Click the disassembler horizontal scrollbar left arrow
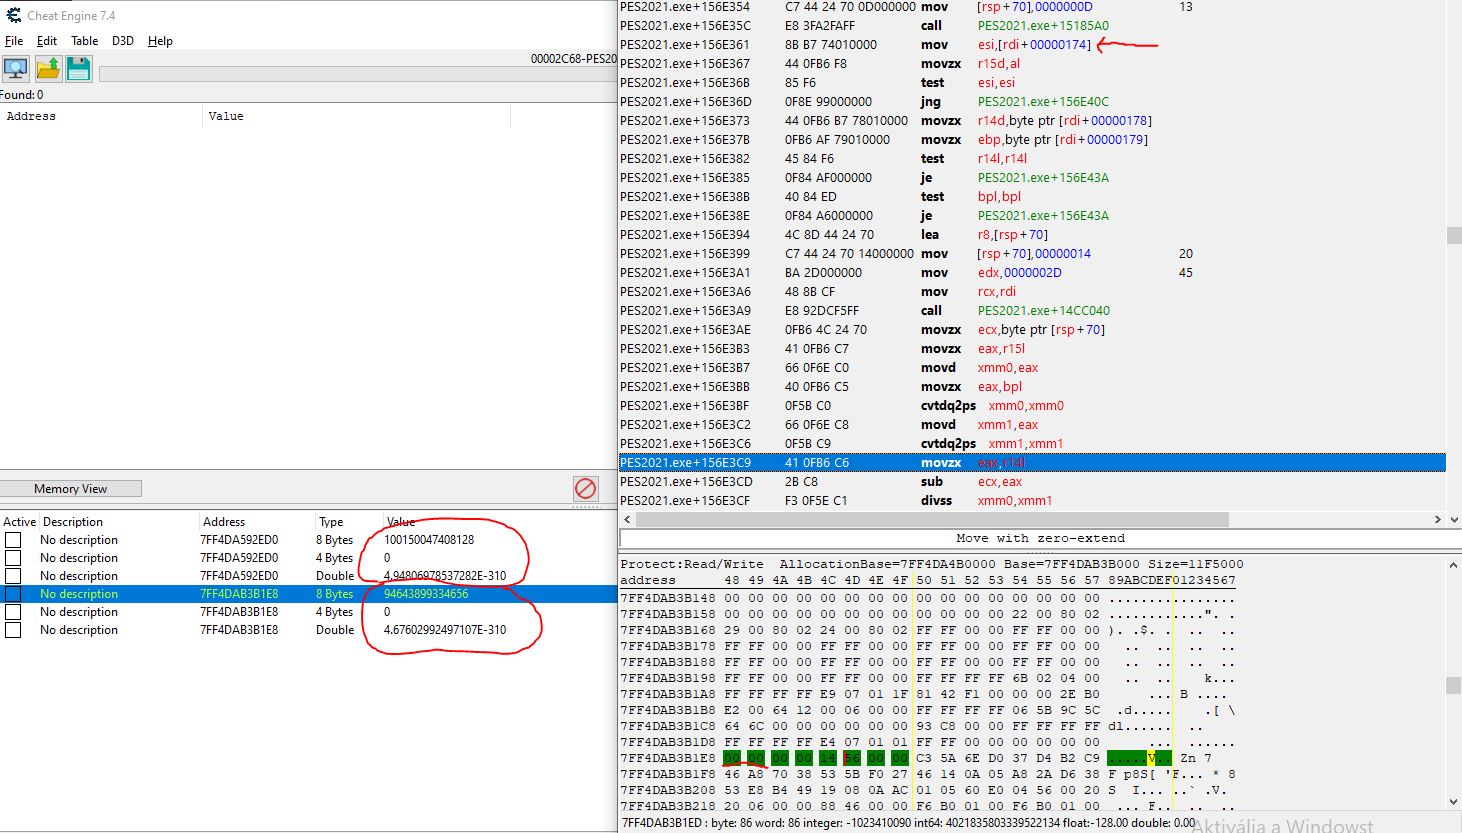 pyautogui.click(x=627, y=519)
